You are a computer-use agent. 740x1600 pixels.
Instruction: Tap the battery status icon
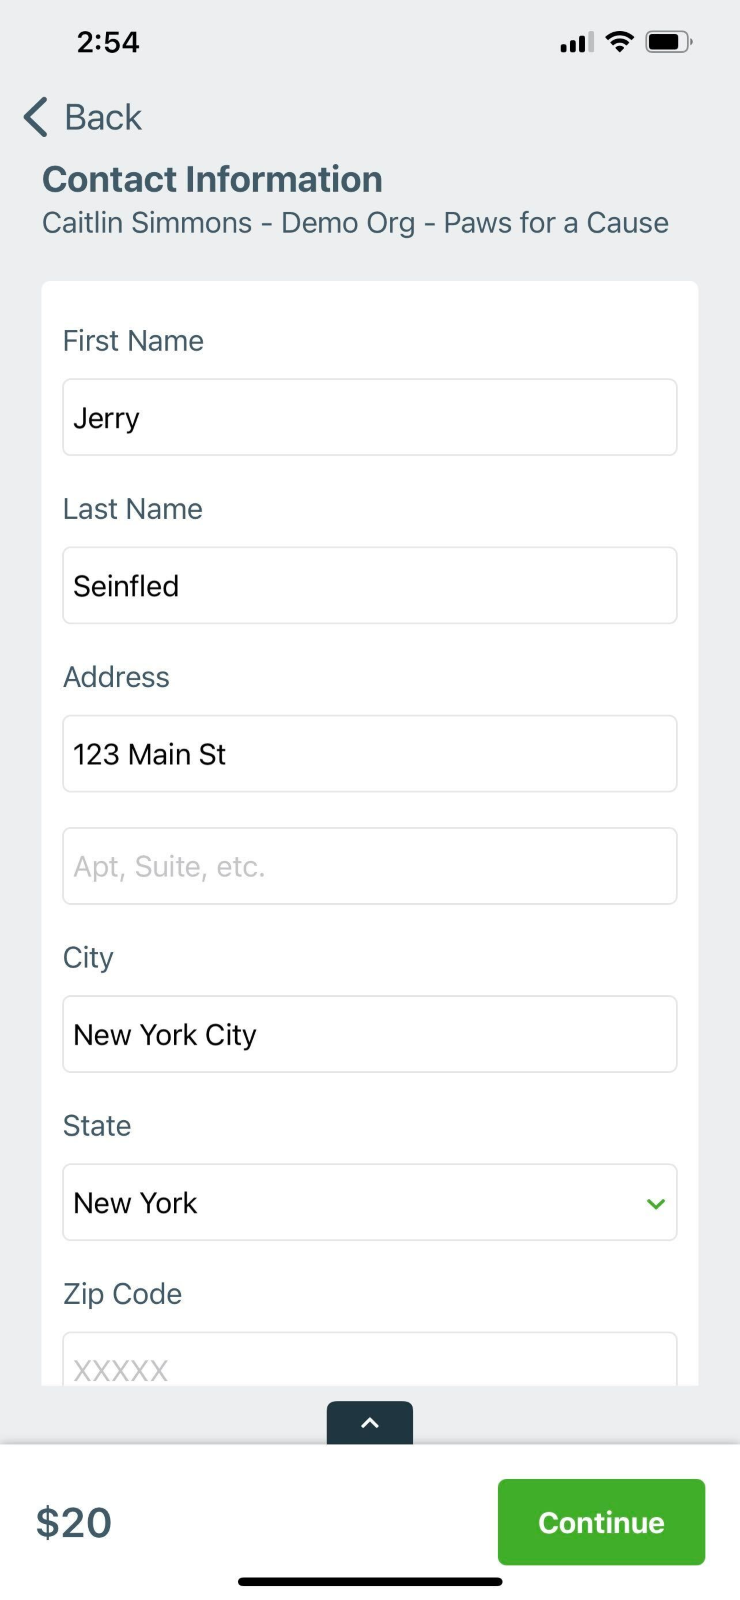(x=669, y=42)
